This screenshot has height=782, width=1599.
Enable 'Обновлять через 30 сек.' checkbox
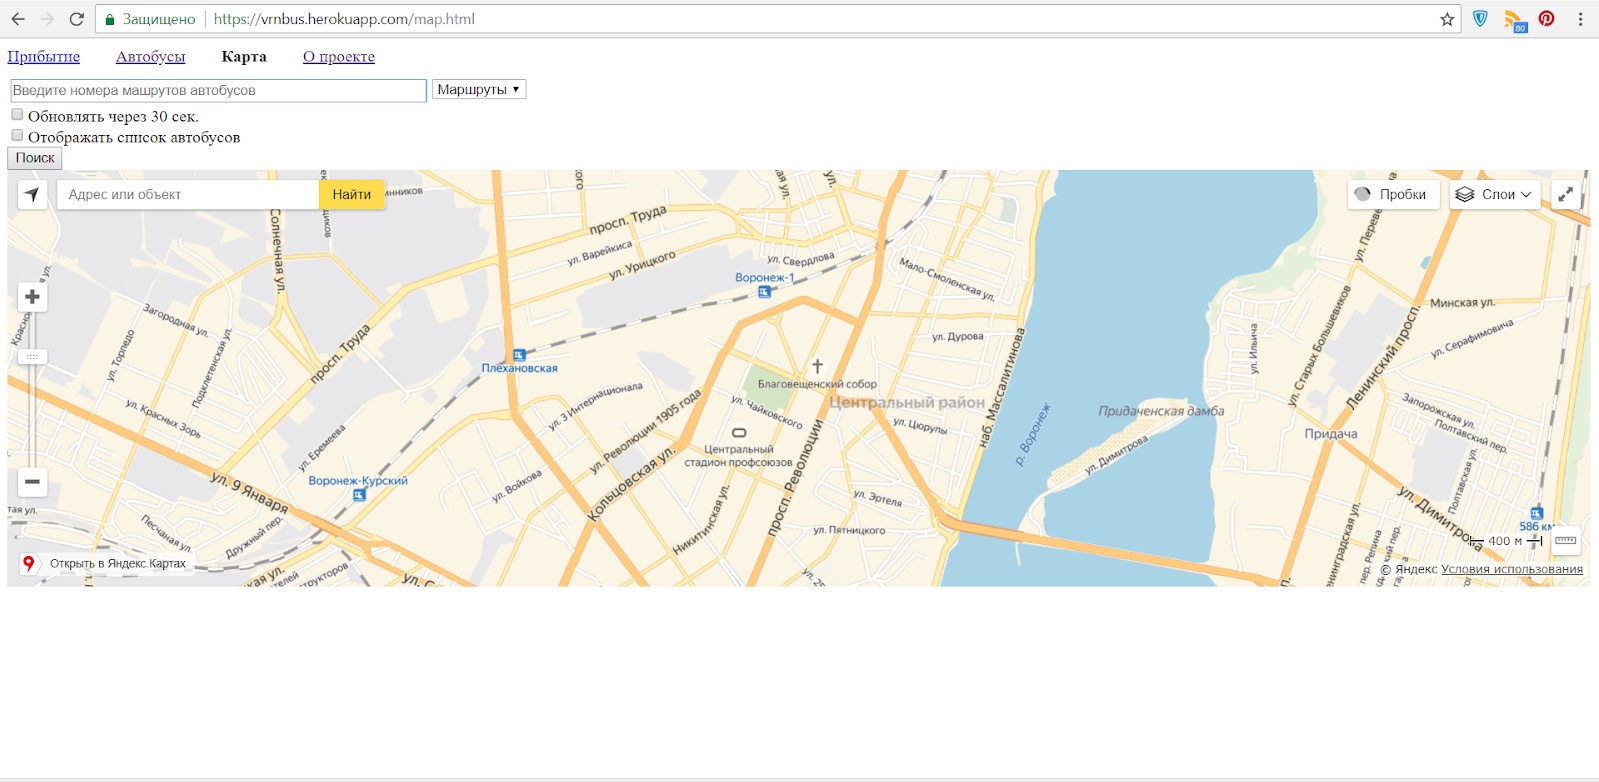[17, 114]
